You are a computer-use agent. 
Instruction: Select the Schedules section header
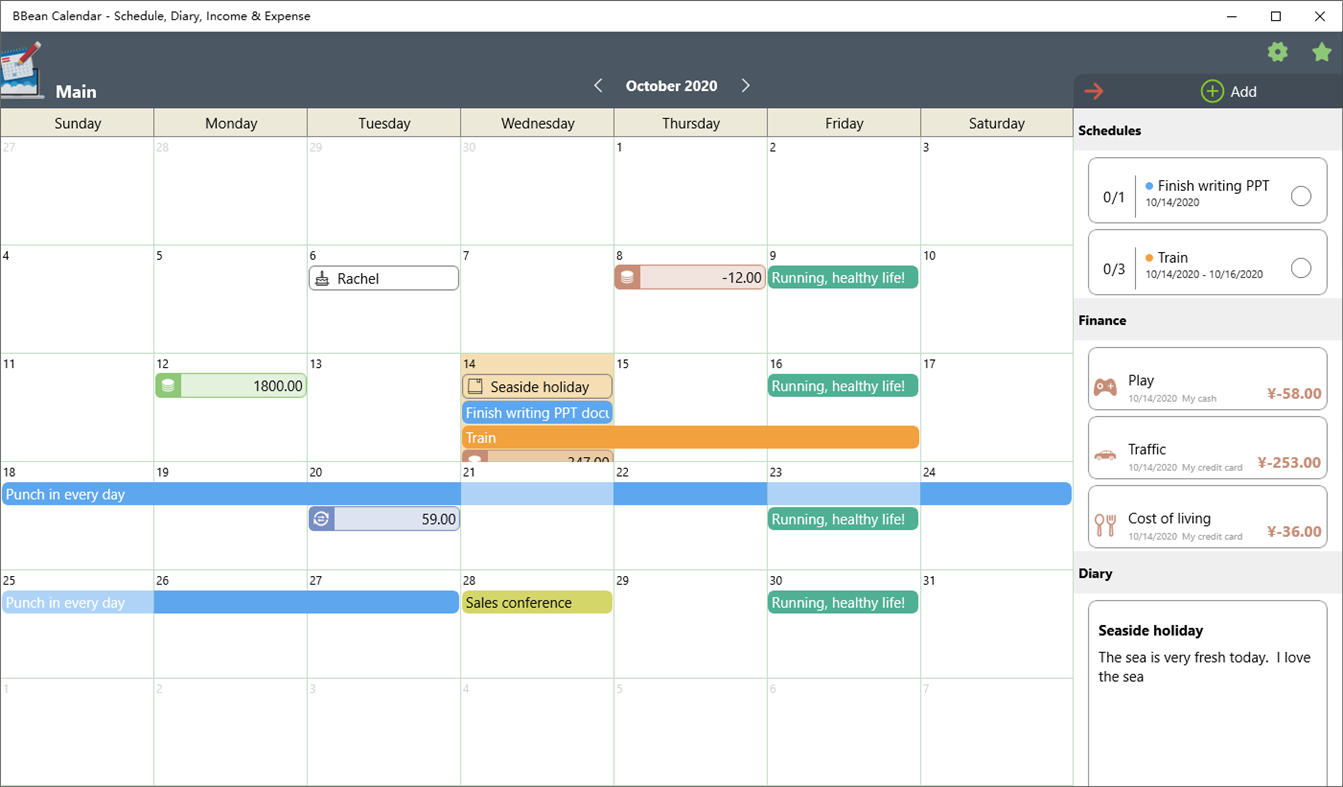1108,130
